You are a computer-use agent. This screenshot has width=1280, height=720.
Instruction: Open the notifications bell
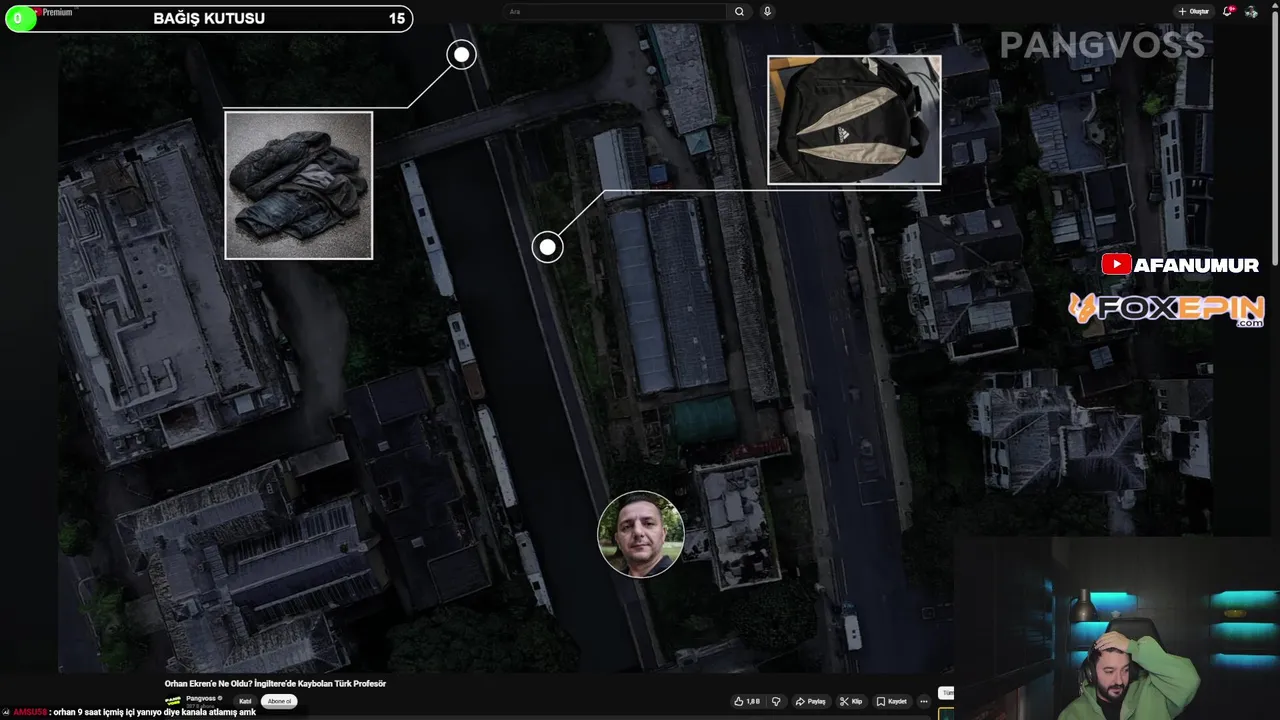coord(1228,12)
